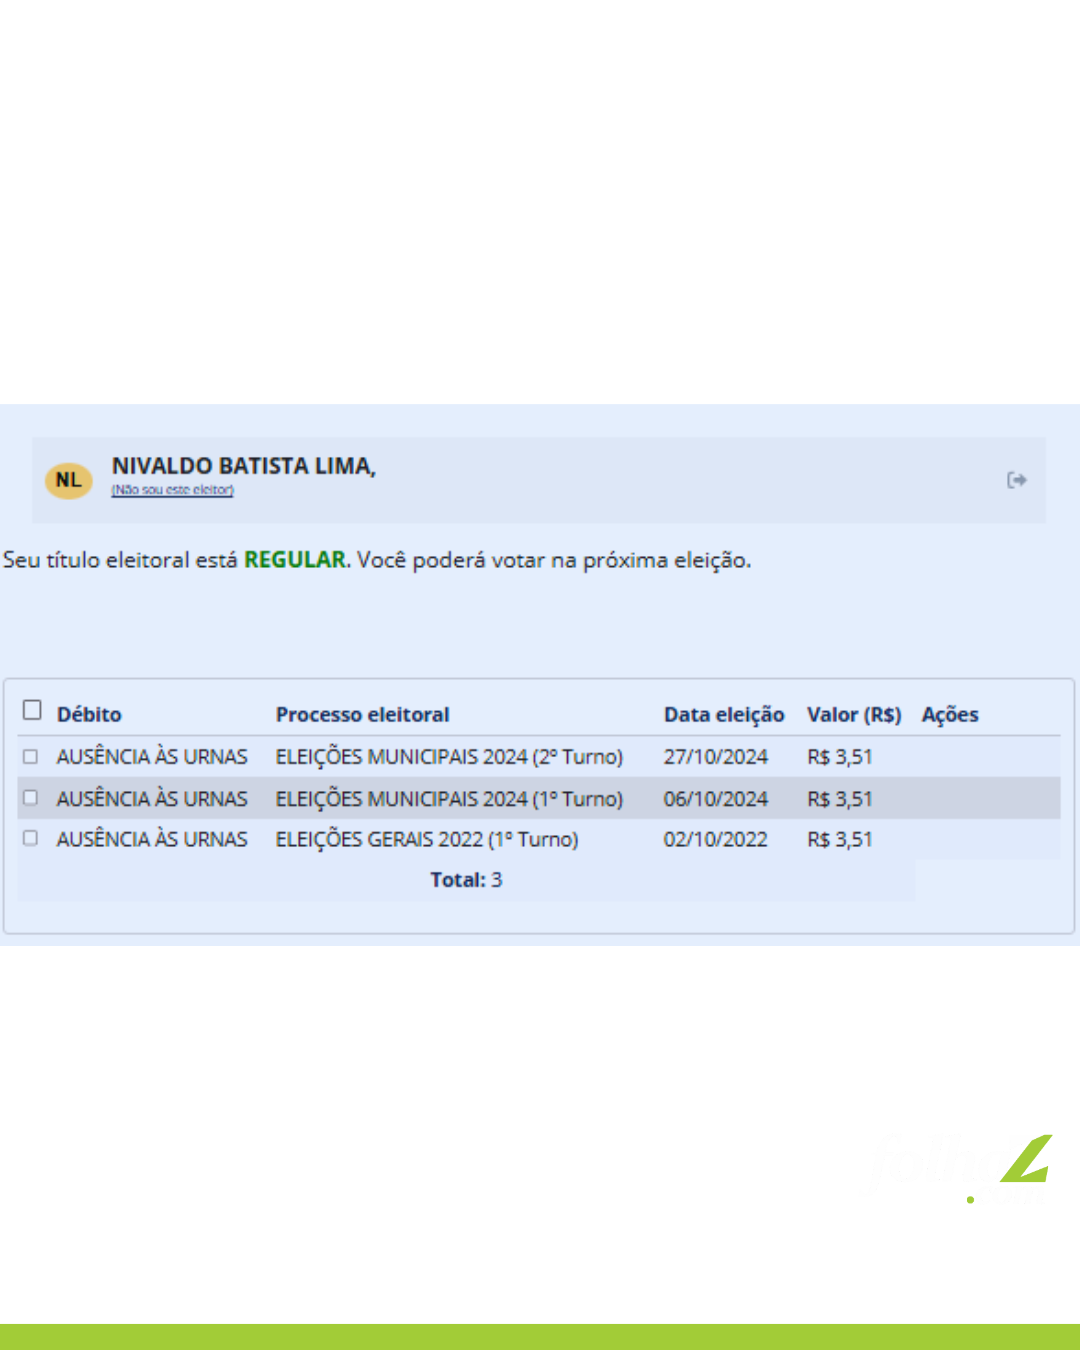Click the Data eleição column header
Viewport: 1080px width, 1350px height.
pos(723,715)
